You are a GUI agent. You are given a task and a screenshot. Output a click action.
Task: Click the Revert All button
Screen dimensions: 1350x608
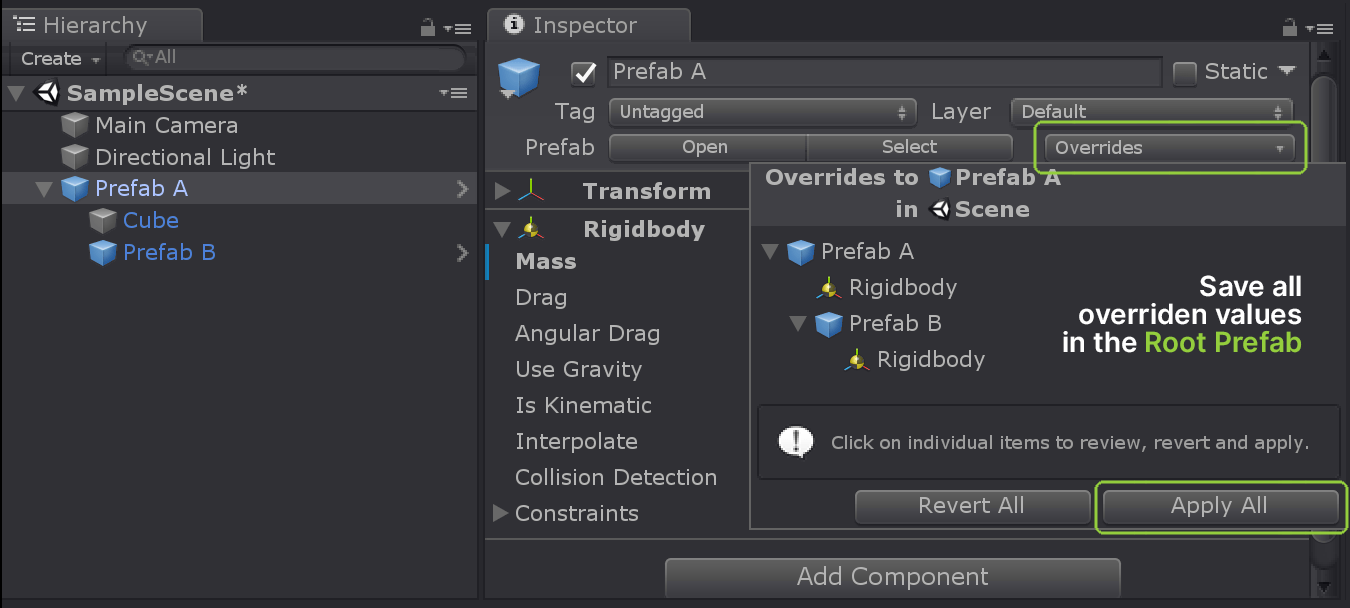(x=971, y=506)
